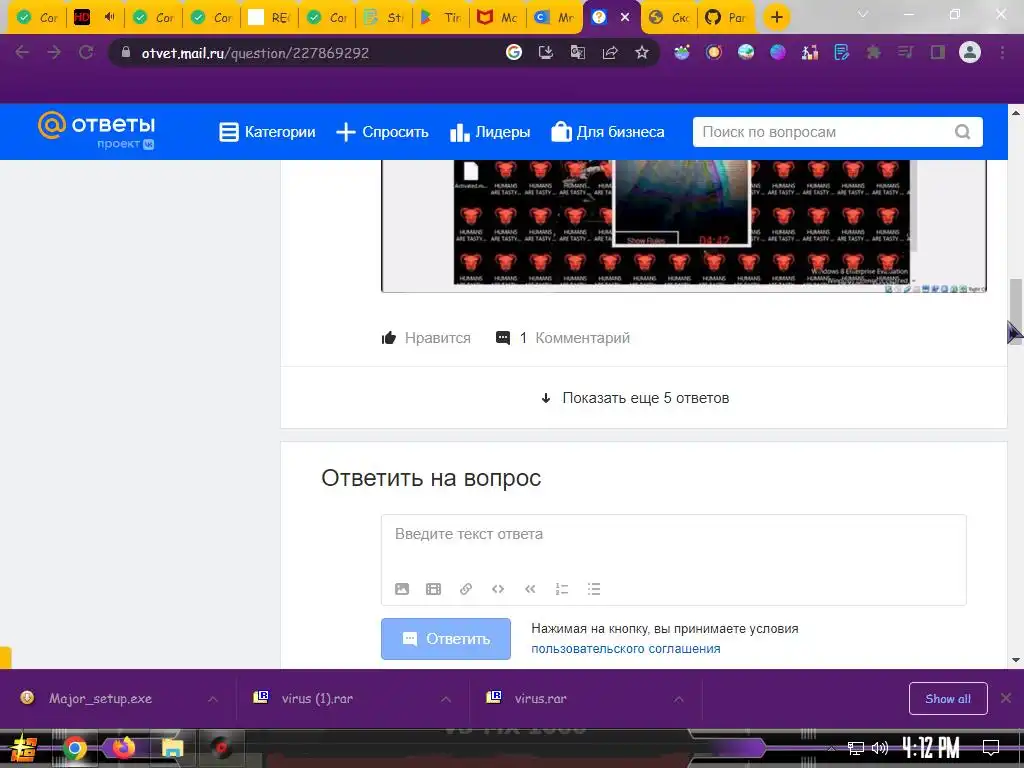Screen dimensions: 1024x768
Task: Open the share page icon in address bar
Action: click(x=610, y=52)
